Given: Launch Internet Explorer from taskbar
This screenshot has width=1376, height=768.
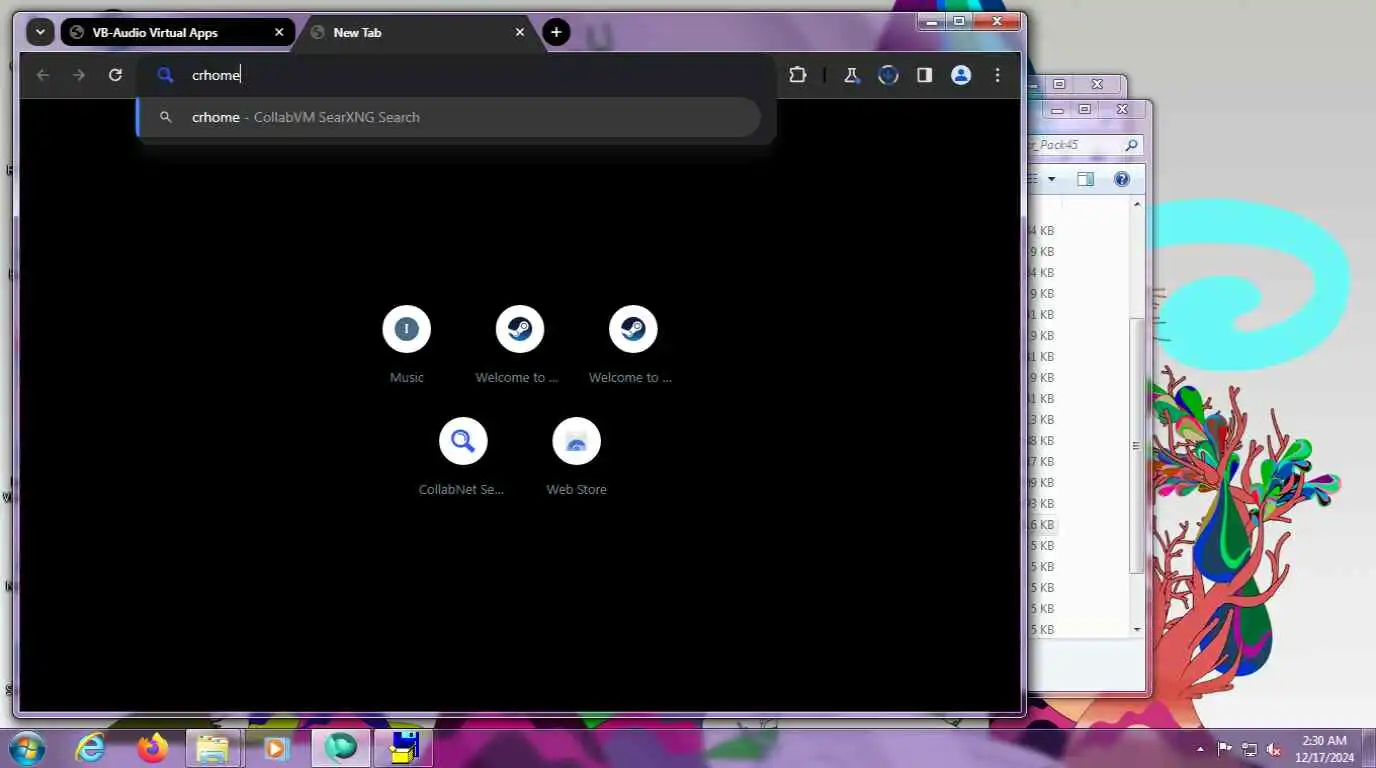Looking at the screenshot, I should [90, 748].
